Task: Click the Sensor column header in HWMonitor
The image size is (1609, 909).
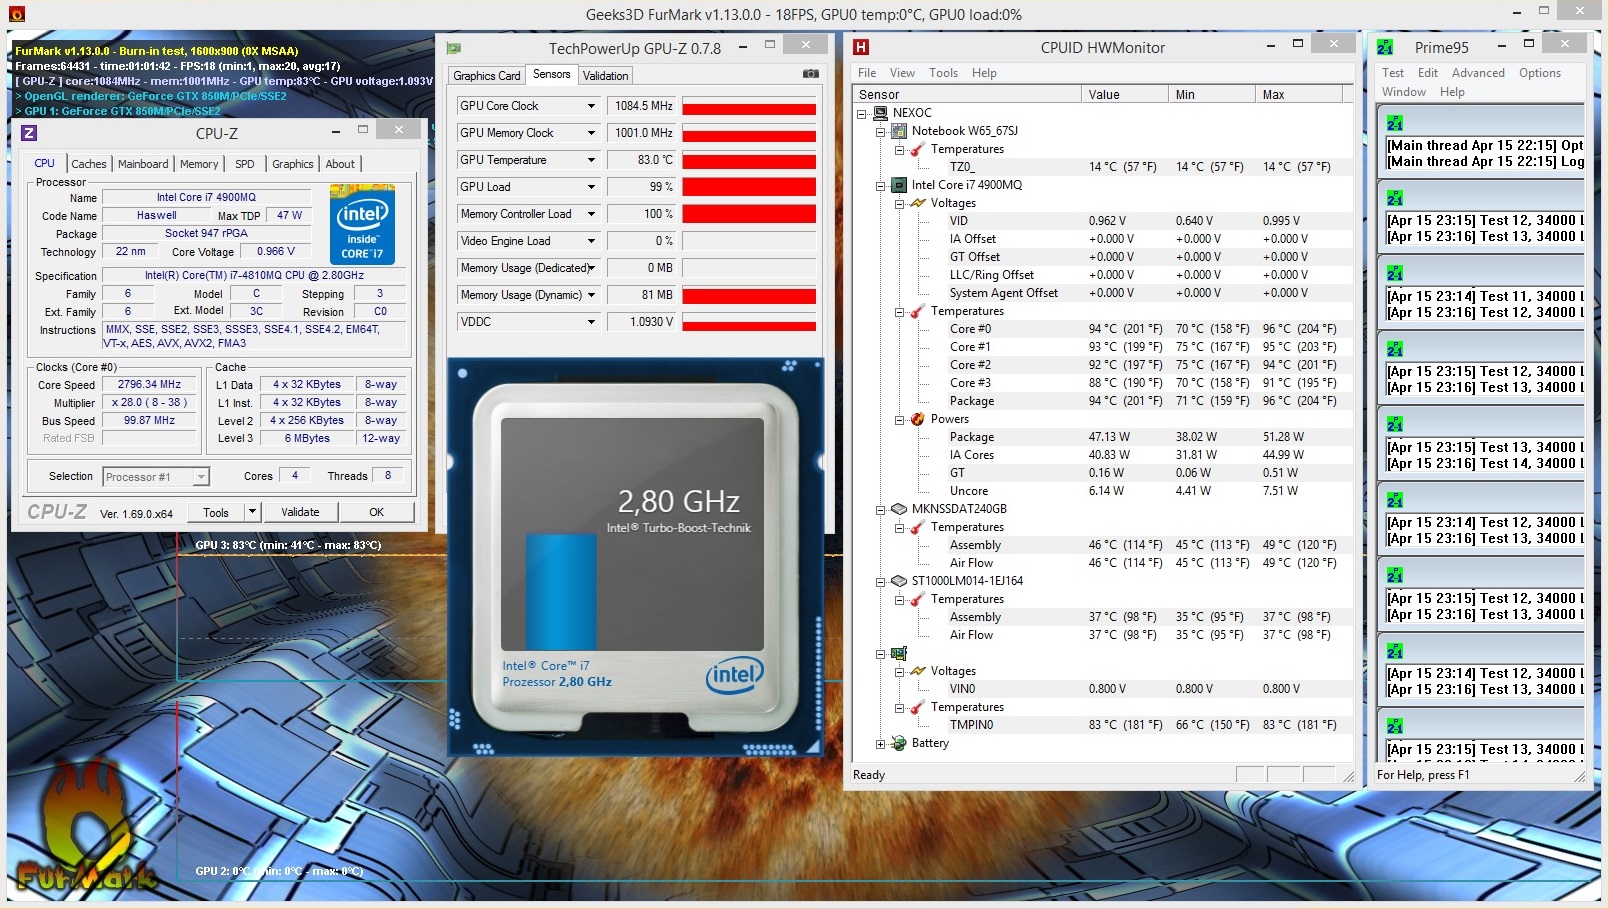Action: 966,95
